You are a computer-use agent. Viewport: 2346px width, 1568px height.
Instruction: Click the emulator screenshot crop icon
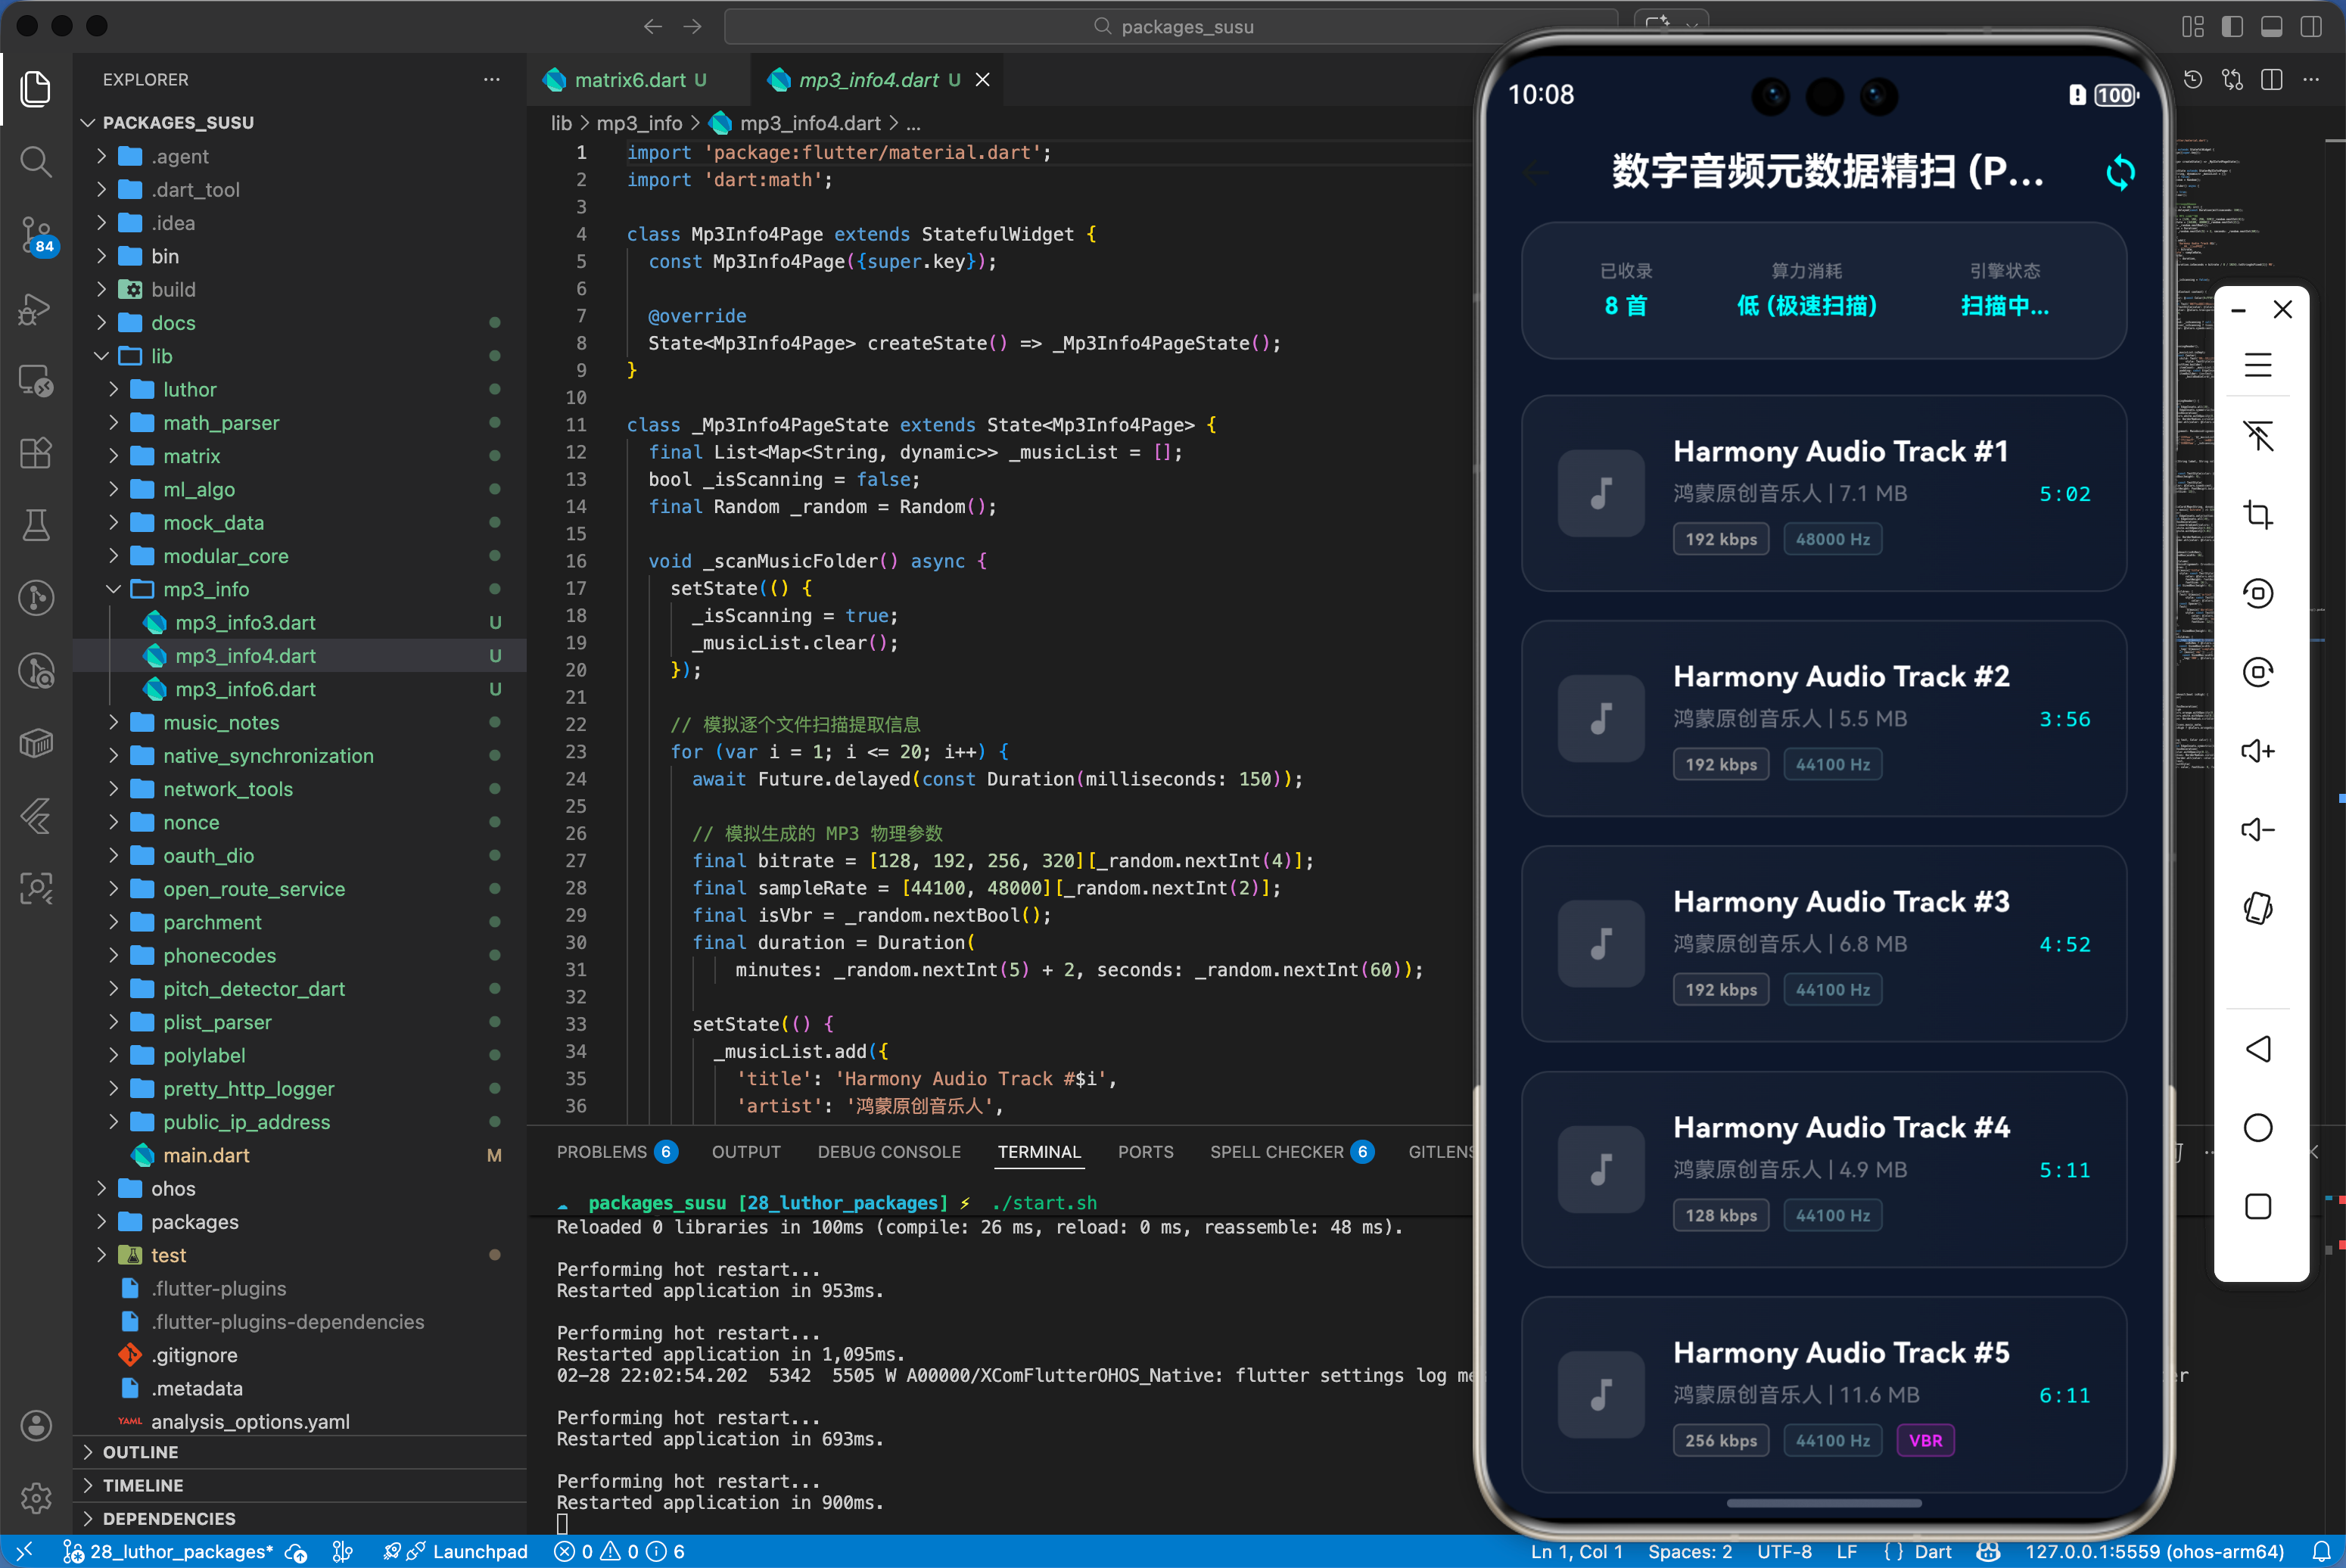2257,515
